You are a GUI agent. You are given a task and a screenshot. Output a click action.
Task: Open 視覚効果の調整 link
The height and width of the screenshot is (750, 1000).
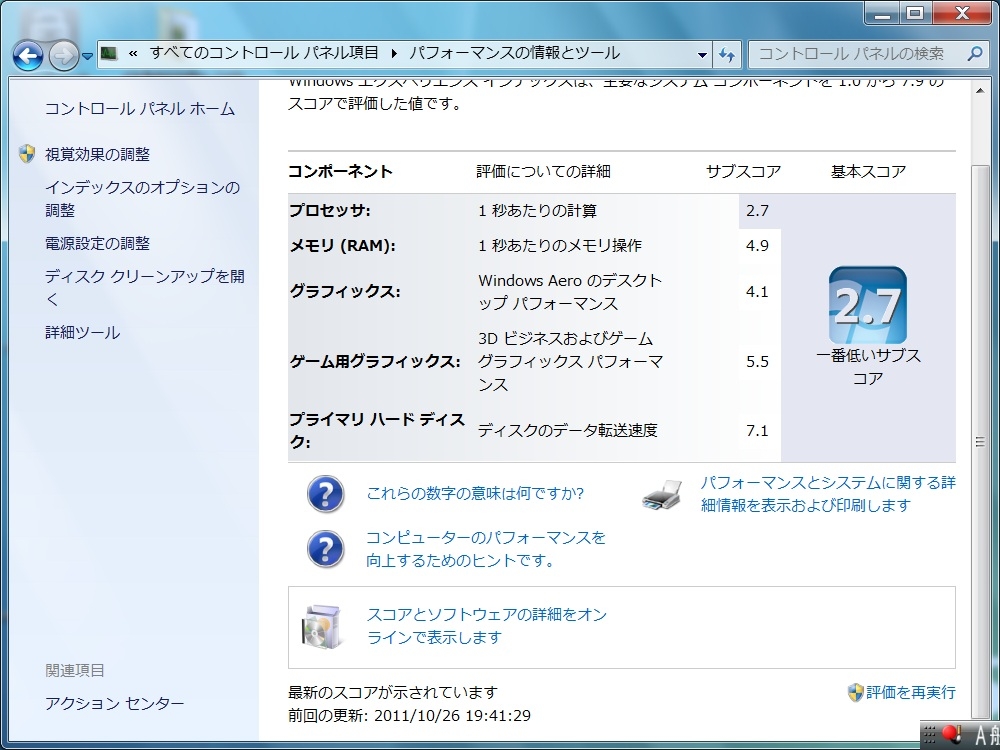98,154
